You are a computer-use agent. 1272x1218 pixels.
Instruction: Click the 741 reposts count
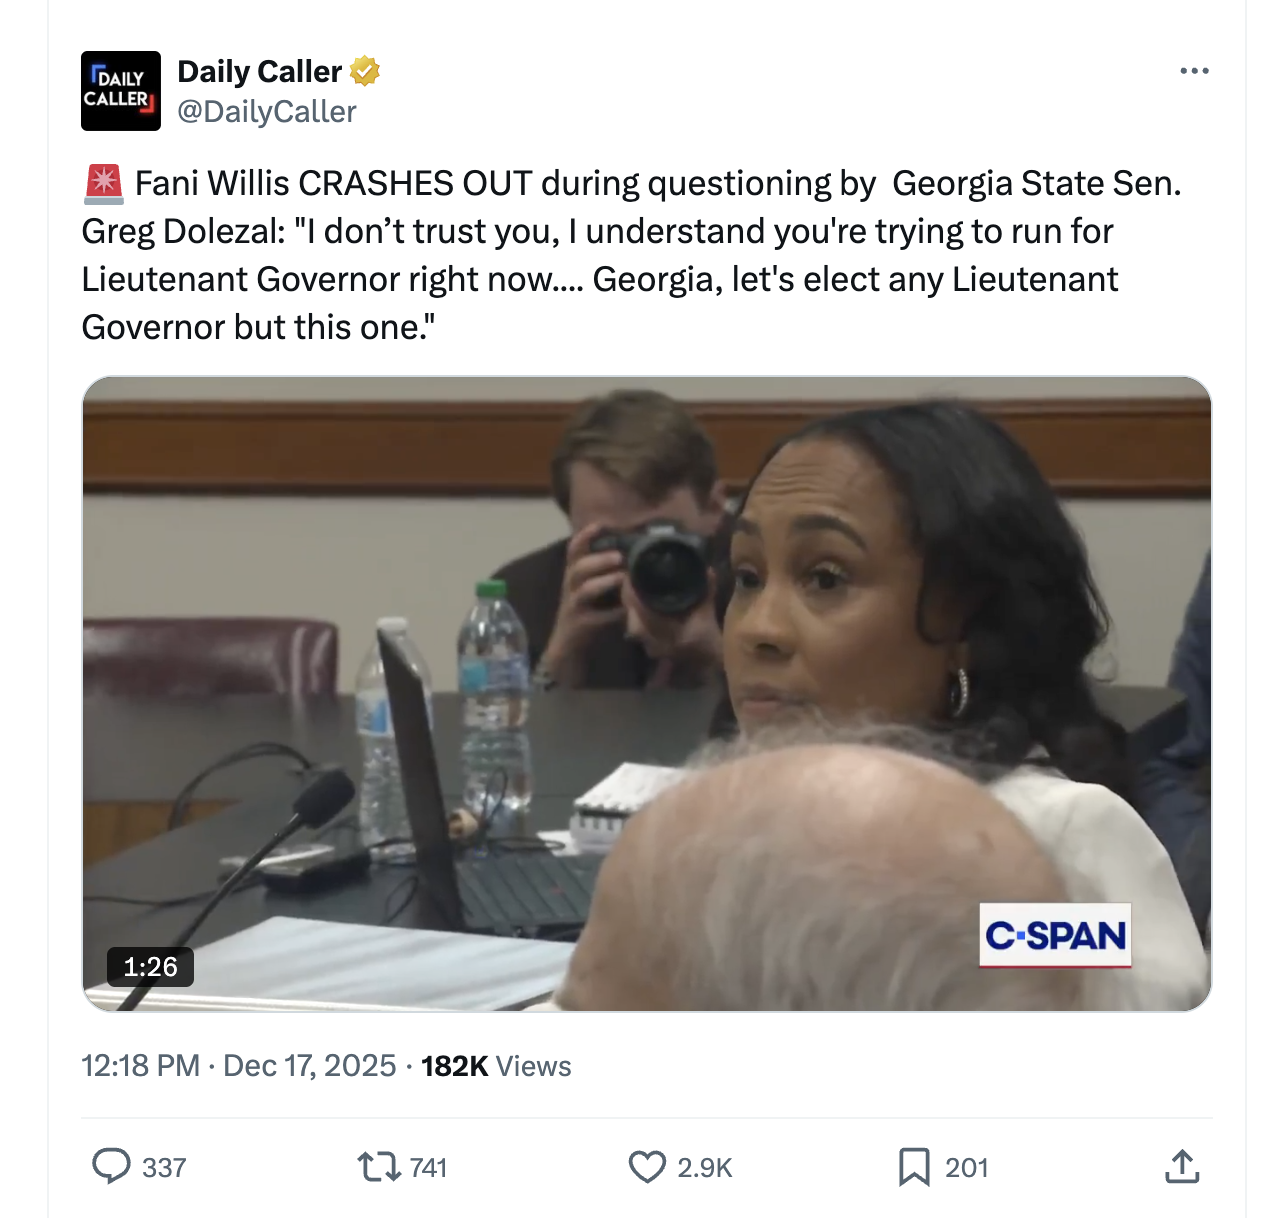coord(428,1168)
